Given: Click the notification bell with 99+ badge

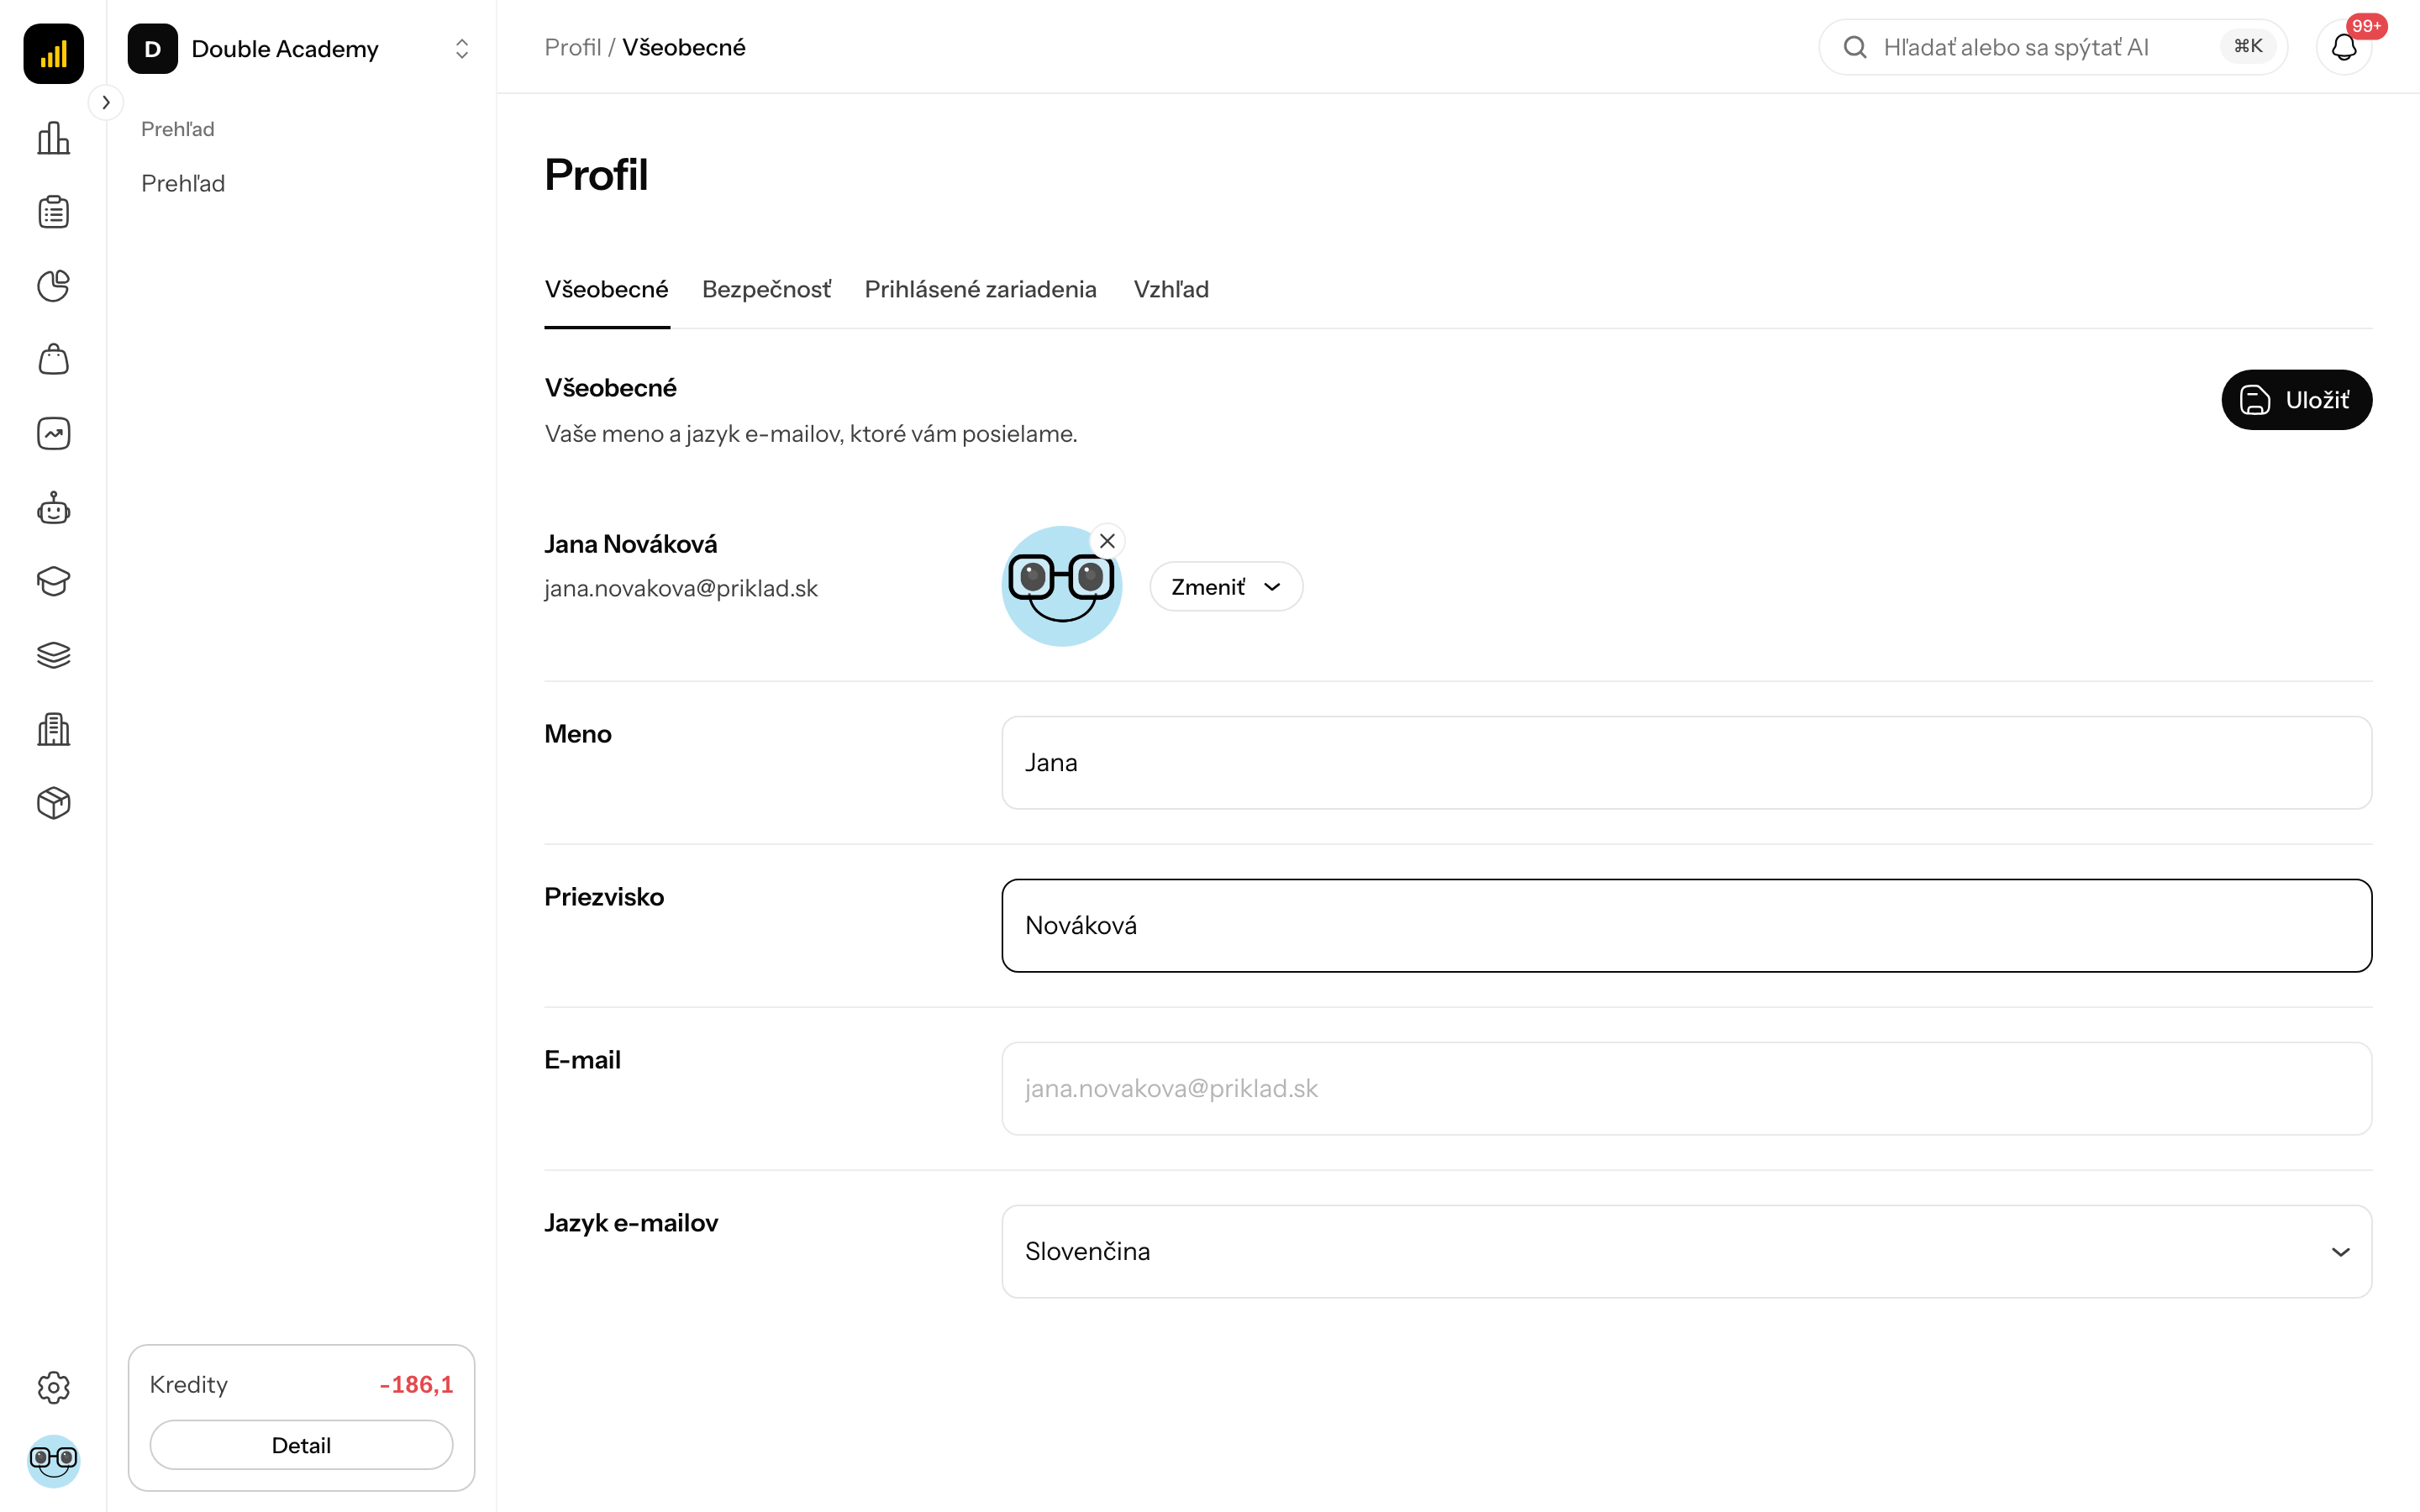Looking at the screenshot, I should [2344, 47].
